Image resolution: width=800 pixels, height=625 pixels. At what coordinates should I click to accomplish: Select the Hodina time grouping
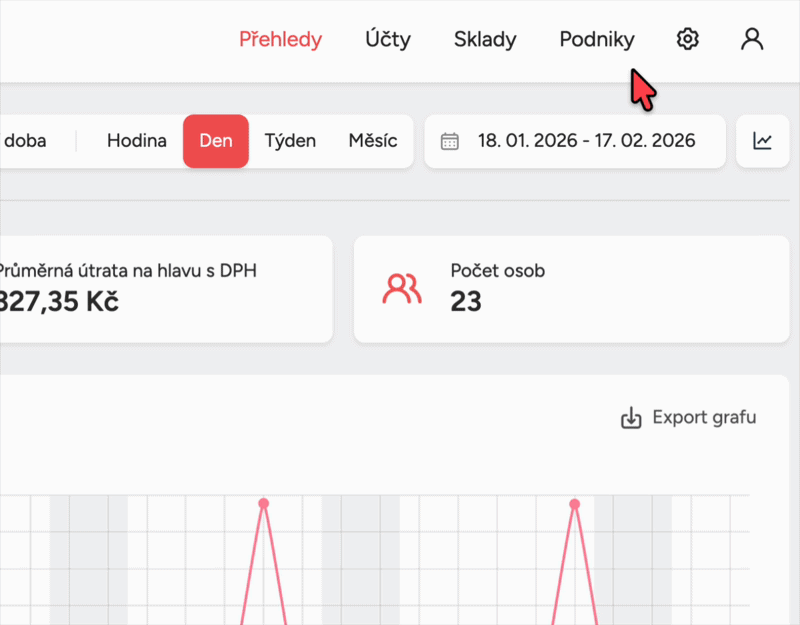[x=137, y=141]
